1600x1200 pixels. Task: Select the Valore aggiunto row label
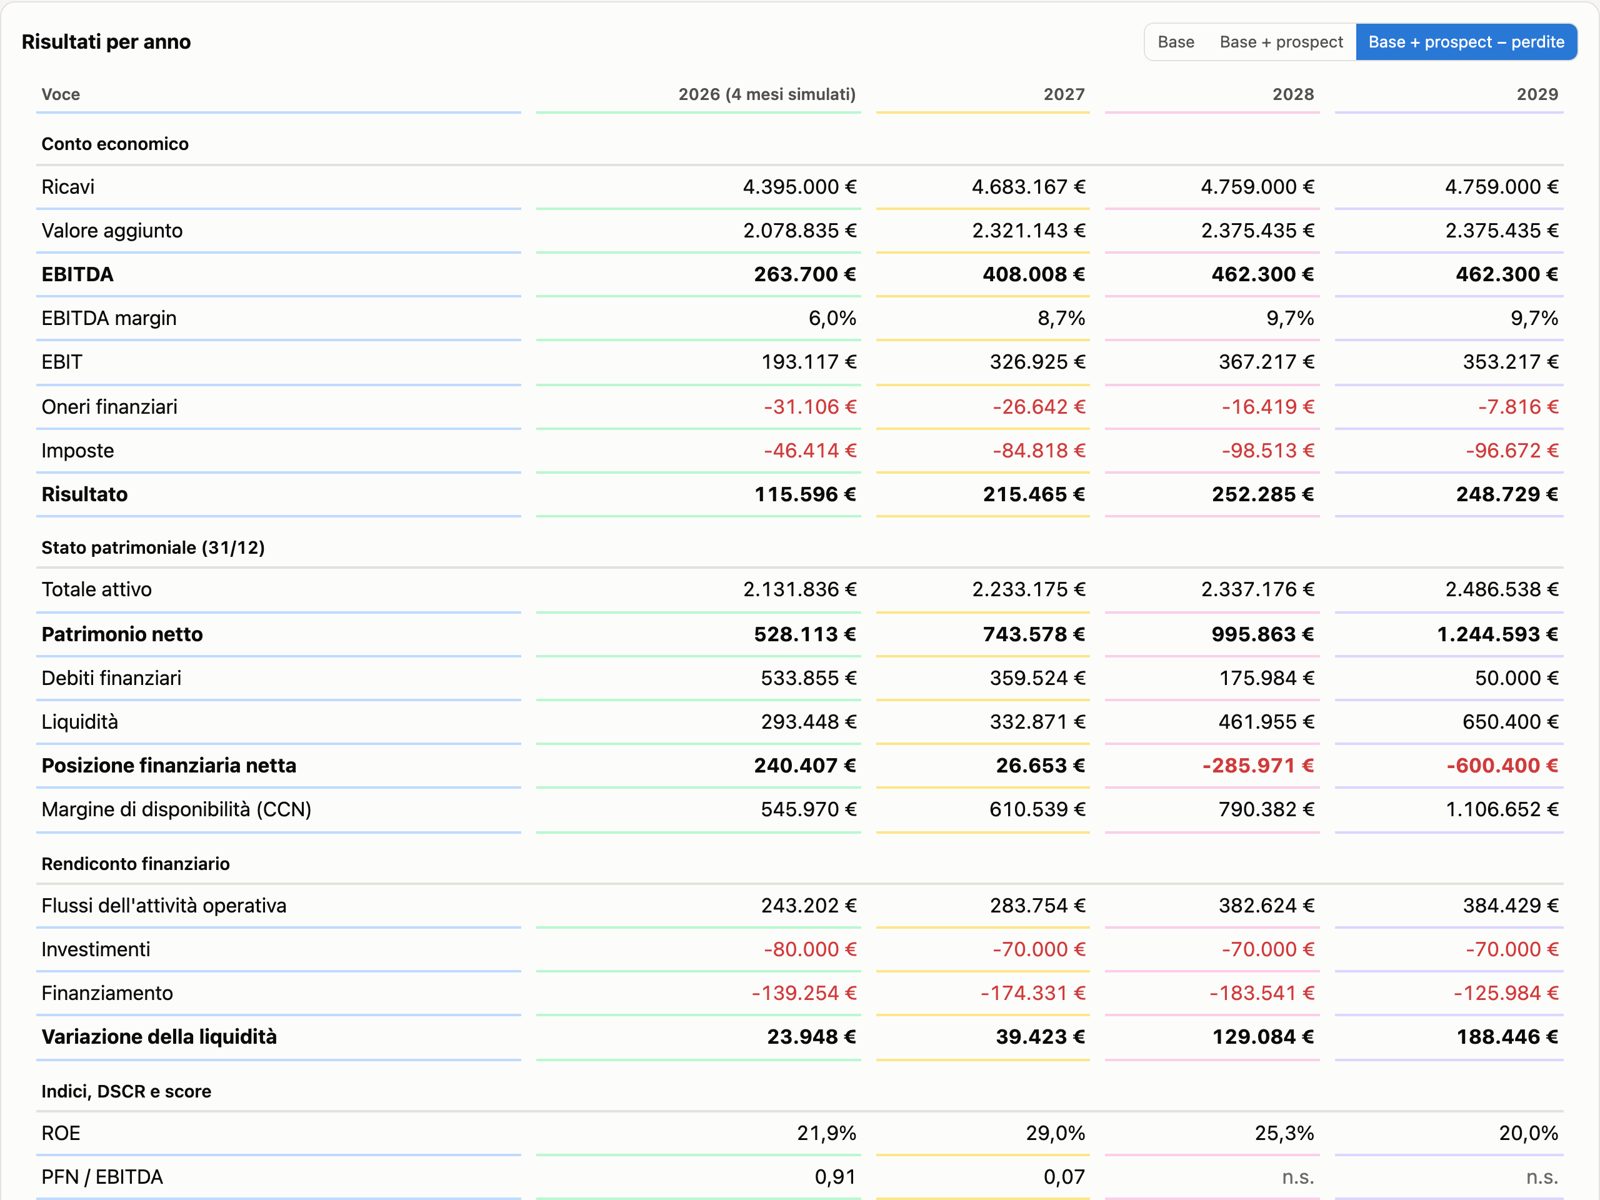point(112,231)
